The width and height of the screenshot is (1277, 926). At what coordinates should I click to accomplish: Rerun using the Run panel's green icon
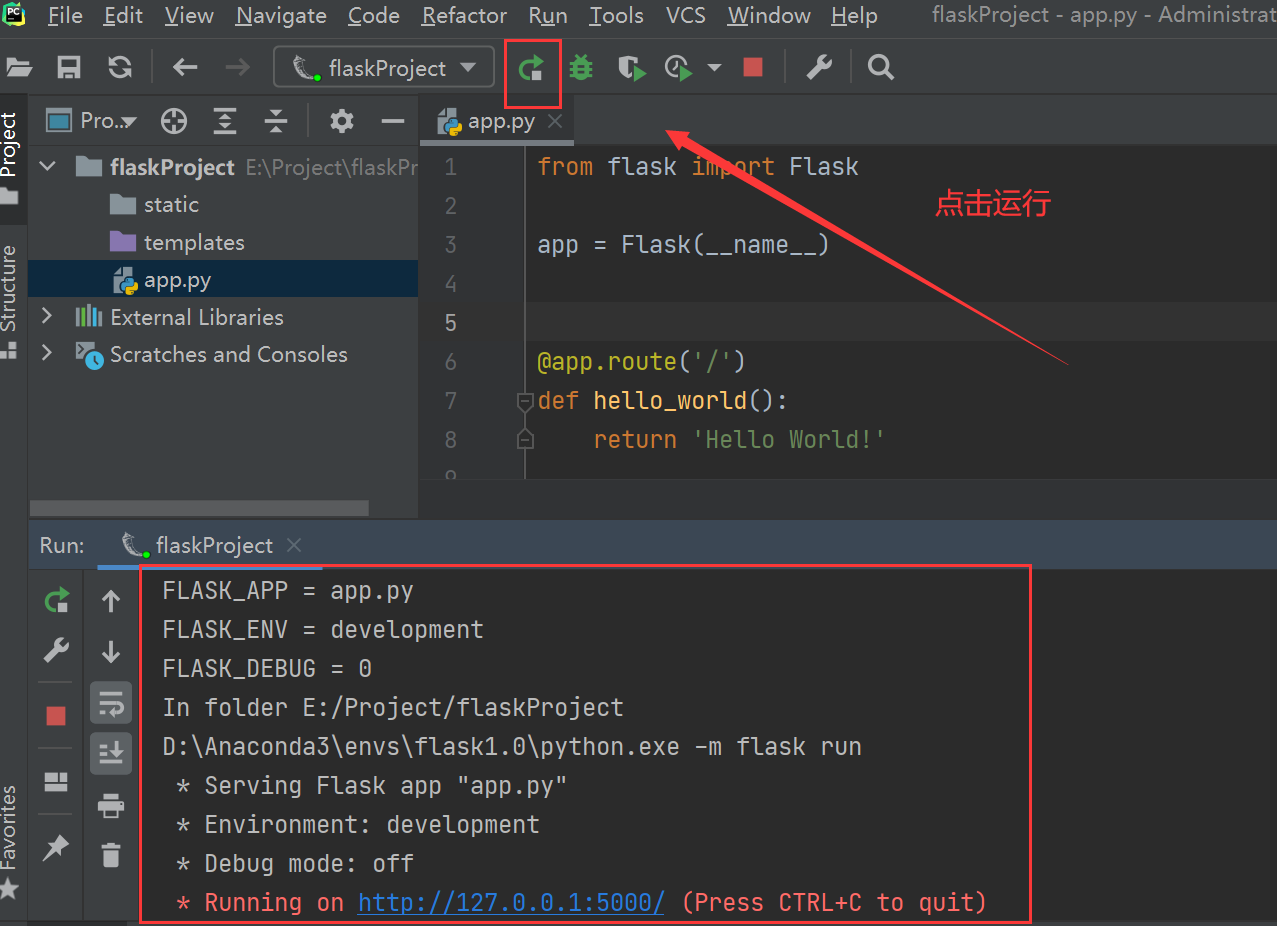coord(57,600)
